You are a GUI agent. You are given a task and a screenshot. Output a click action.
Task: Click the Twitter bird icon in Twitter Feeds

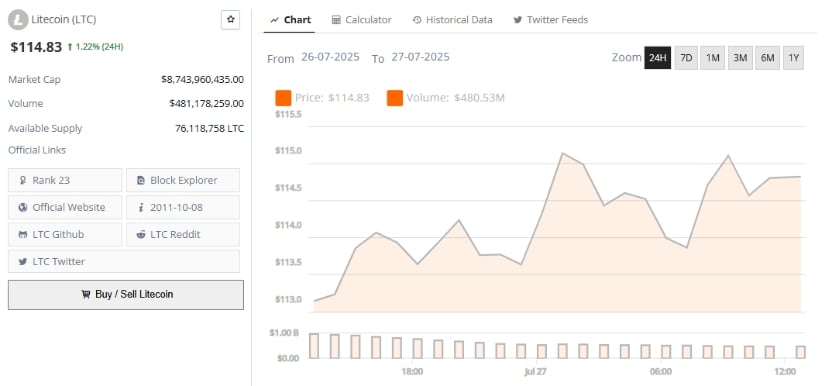(x=518, y=20)
